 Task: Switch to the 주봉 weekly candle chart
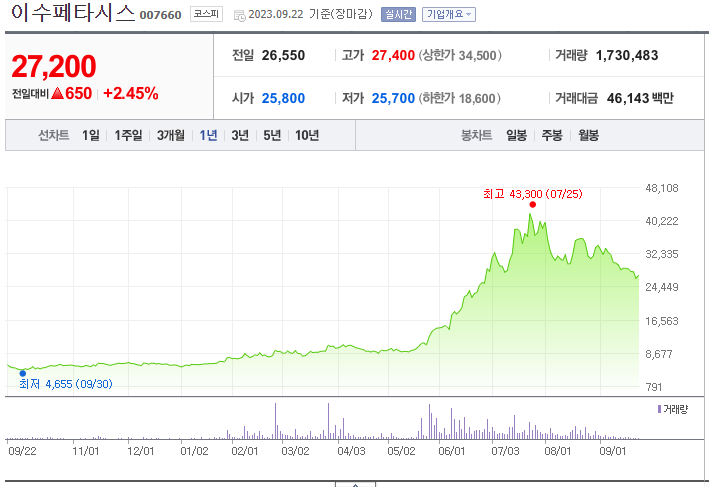(552, 135)
